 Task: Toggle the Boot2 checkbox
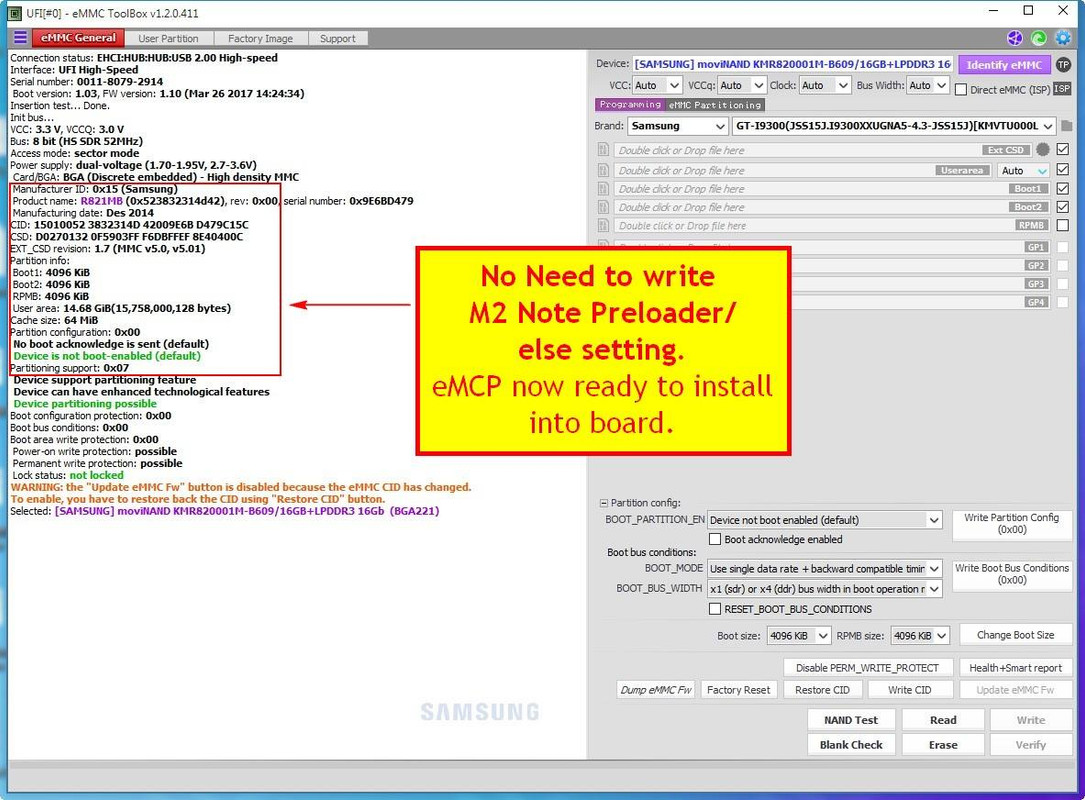tap(1063, 206)
